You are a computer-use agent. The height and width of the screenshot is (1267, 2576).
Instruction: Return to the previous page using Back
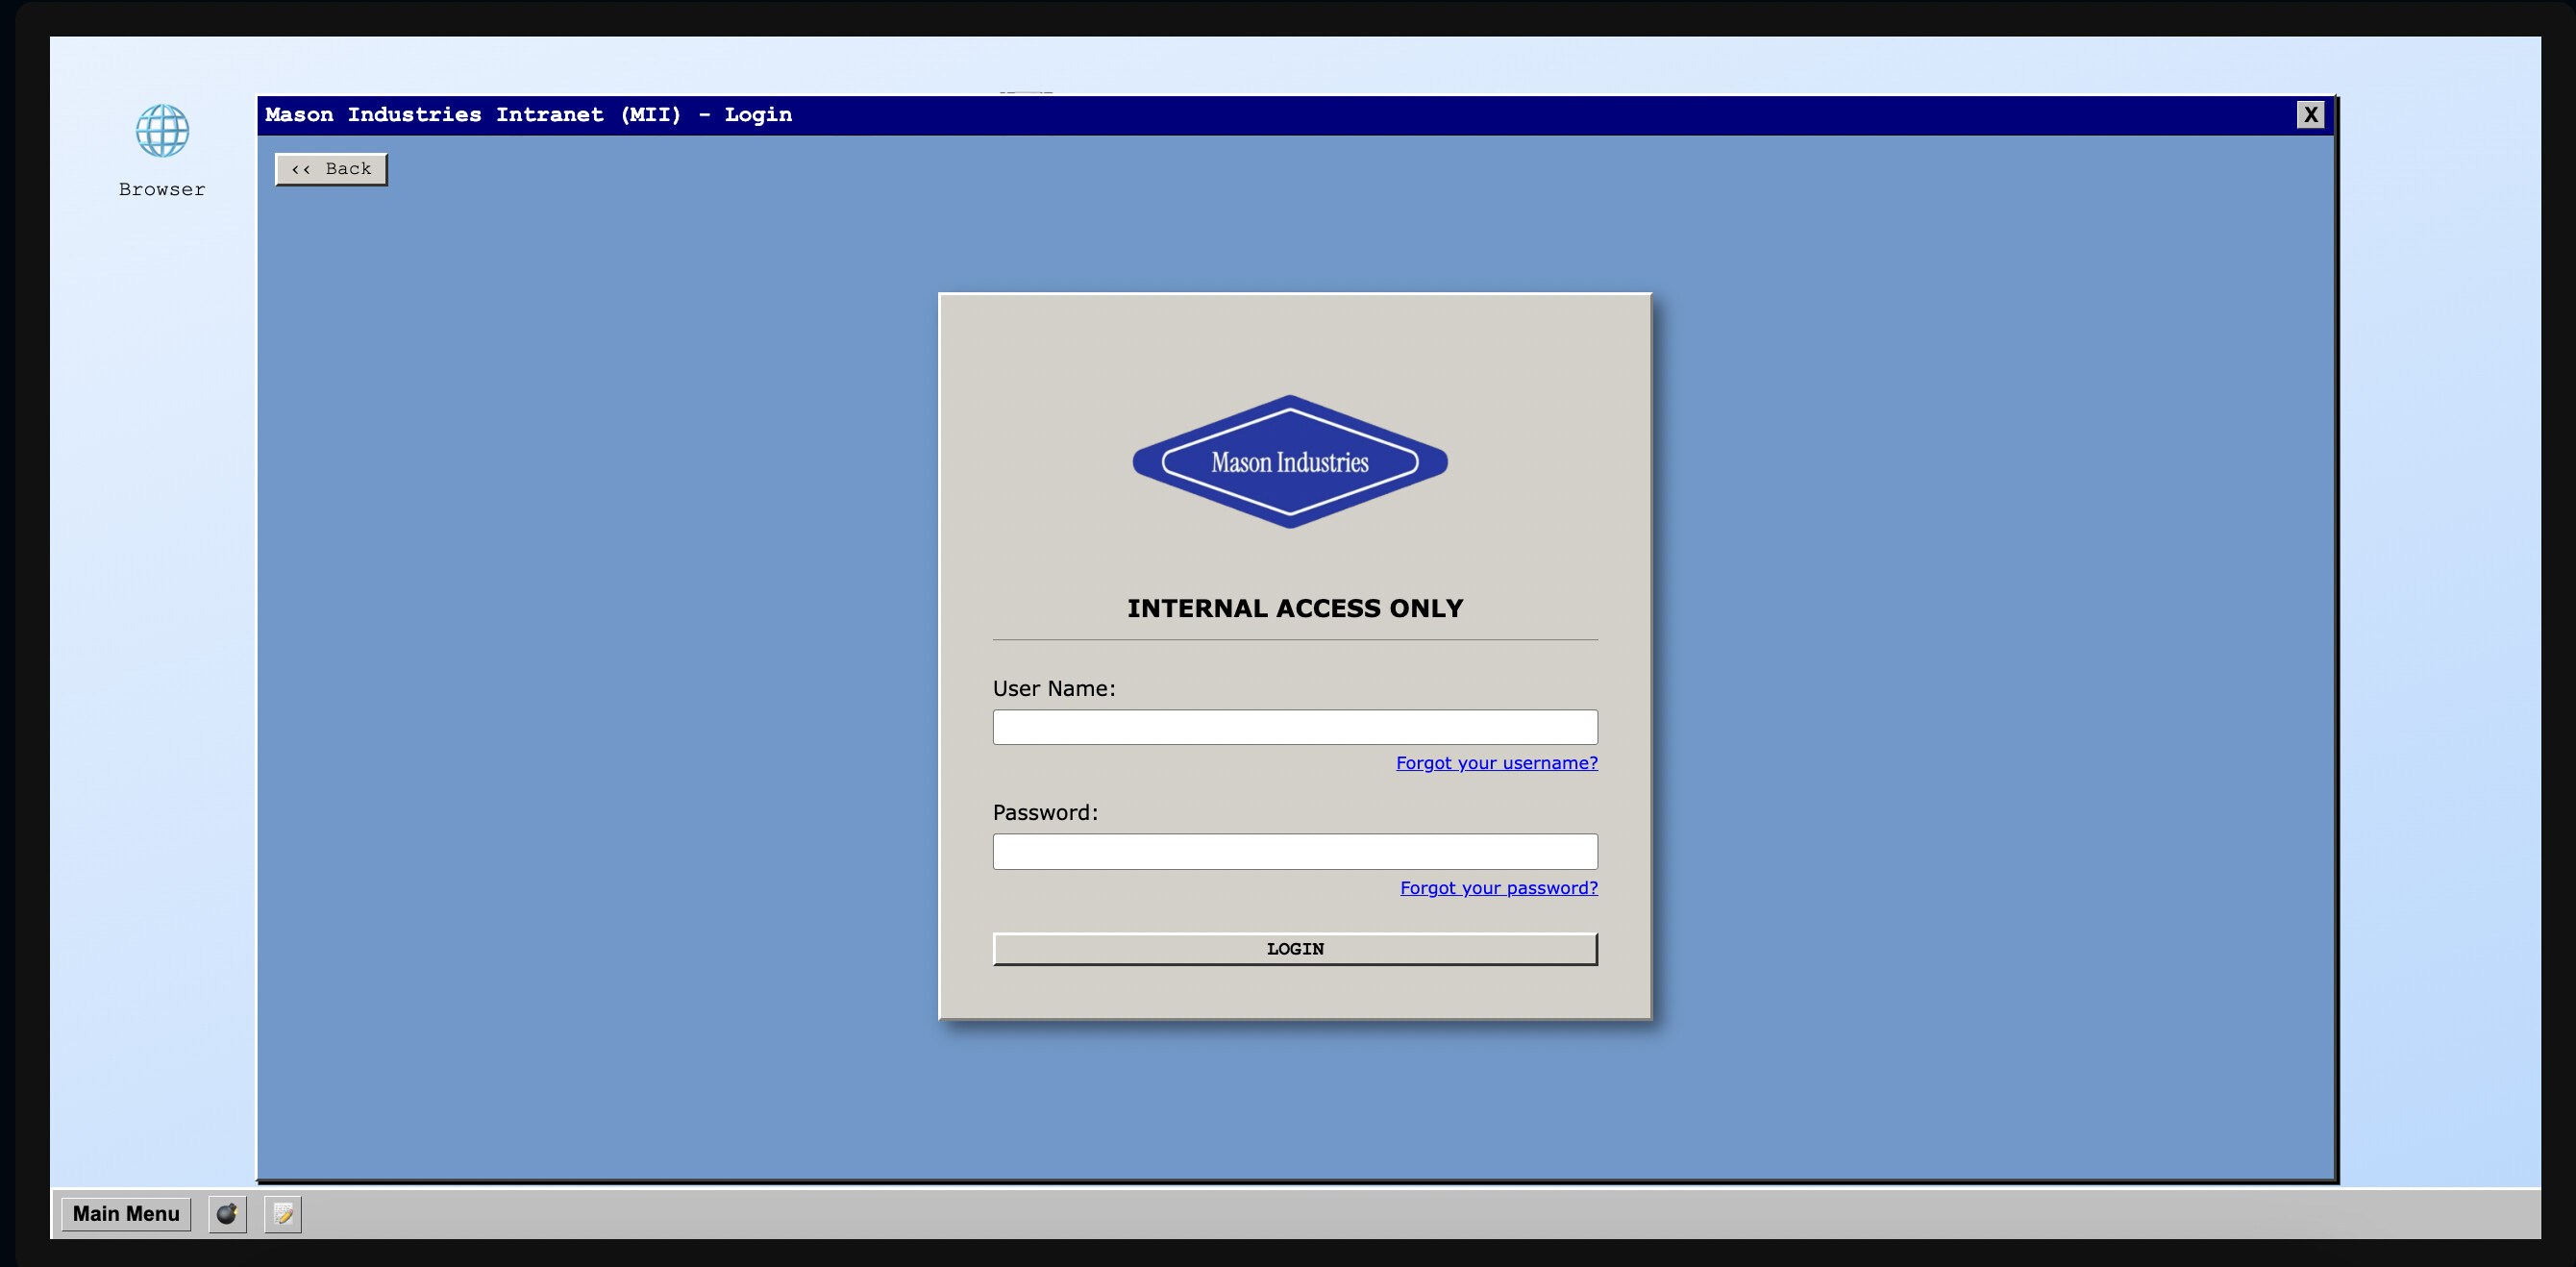point(330,168)
